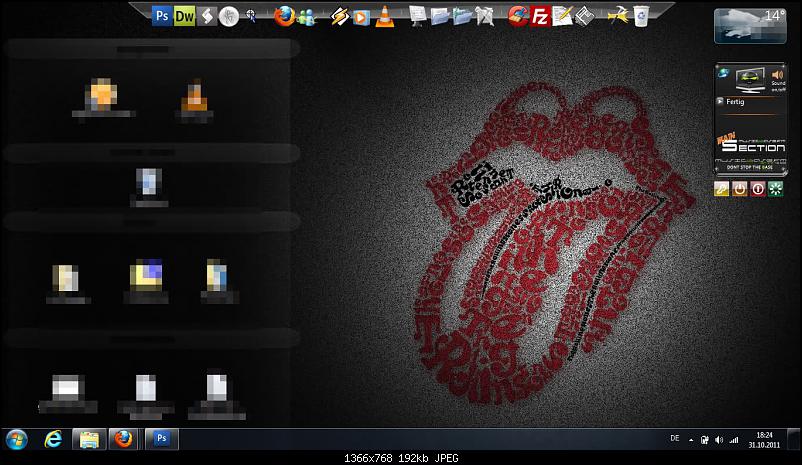The height and width of the screenshot is (465, 802).
Task: Open the DE language selector in the tray
Action: (675, 438)
